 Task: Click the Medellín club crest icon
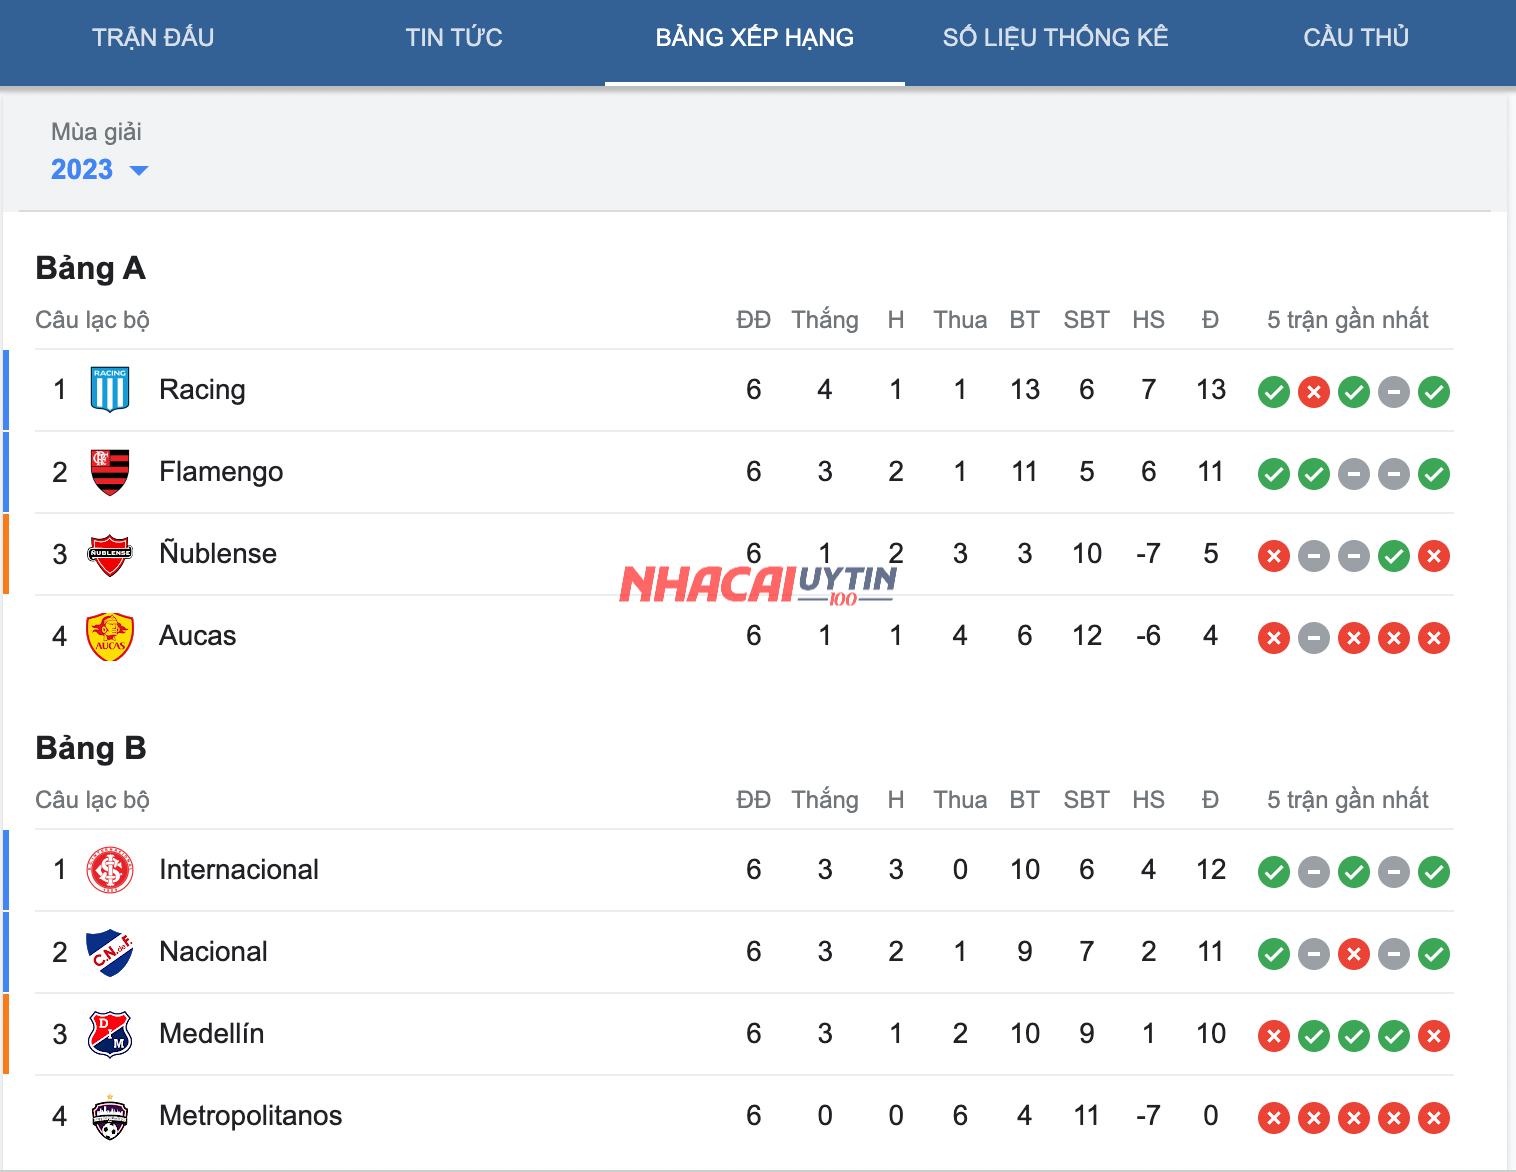click(110, 1034)
